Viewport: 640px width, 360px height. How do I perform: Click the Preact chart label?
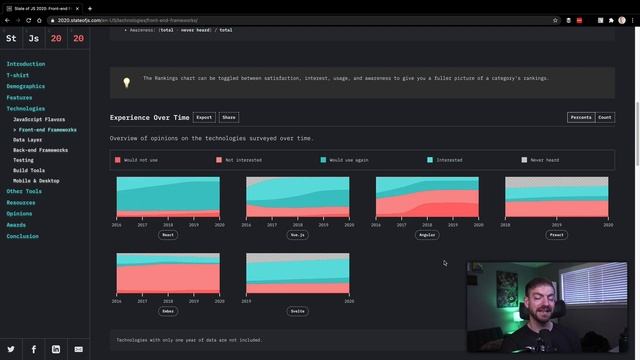point(556,235)
